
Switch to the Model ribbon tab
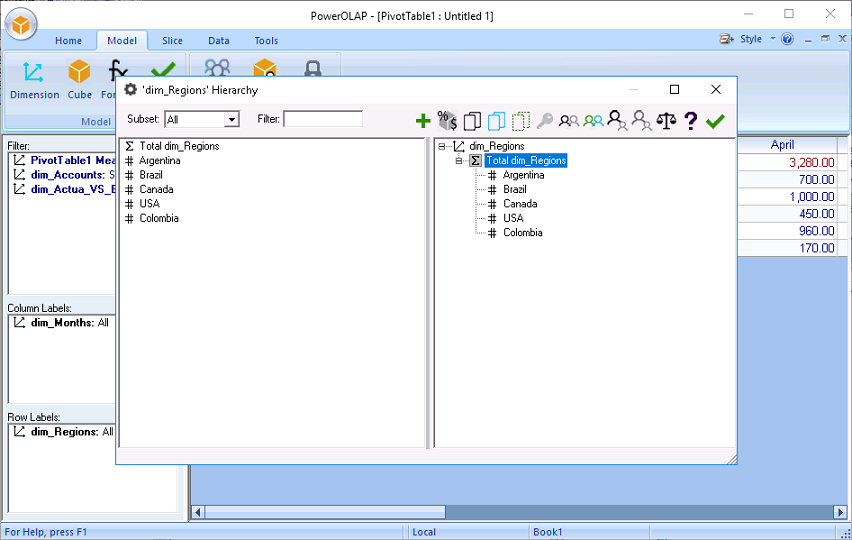tap(122, 41)
